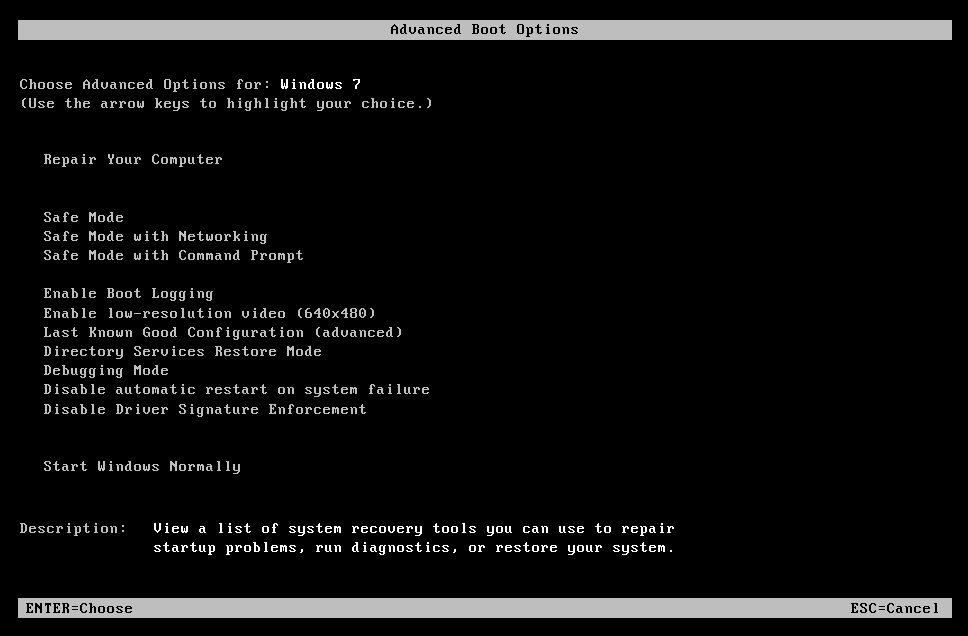Select Start Windows Normally

pyautogui.click(x=142, y=466)
